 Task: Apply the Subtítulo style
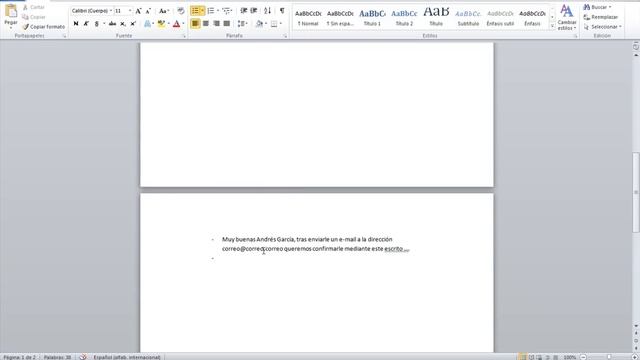click(468, 18)
